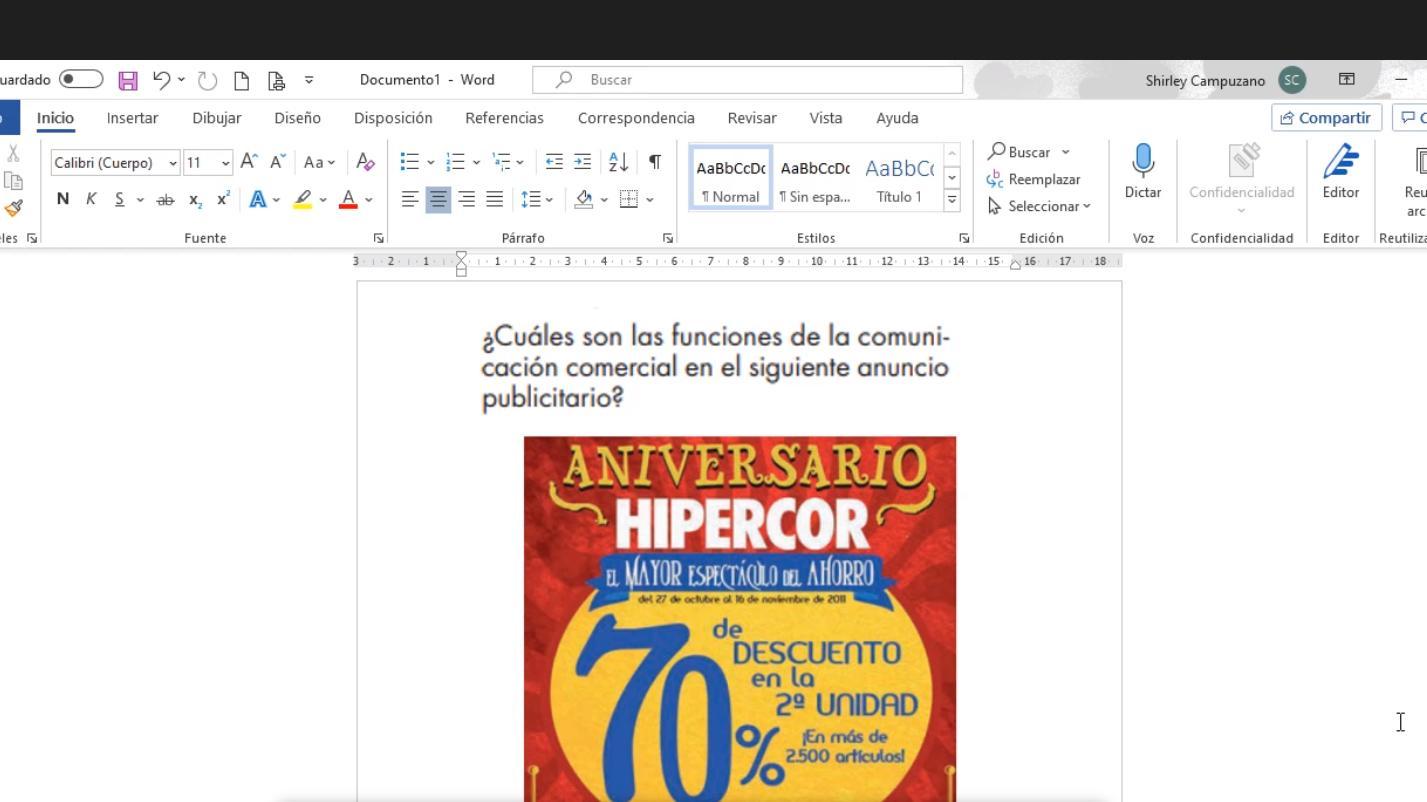Viewport: 1427px width, 802px height.
Task: Open the font size 11 dropdown
Action: pyautogui.click(x=226, y=163)
